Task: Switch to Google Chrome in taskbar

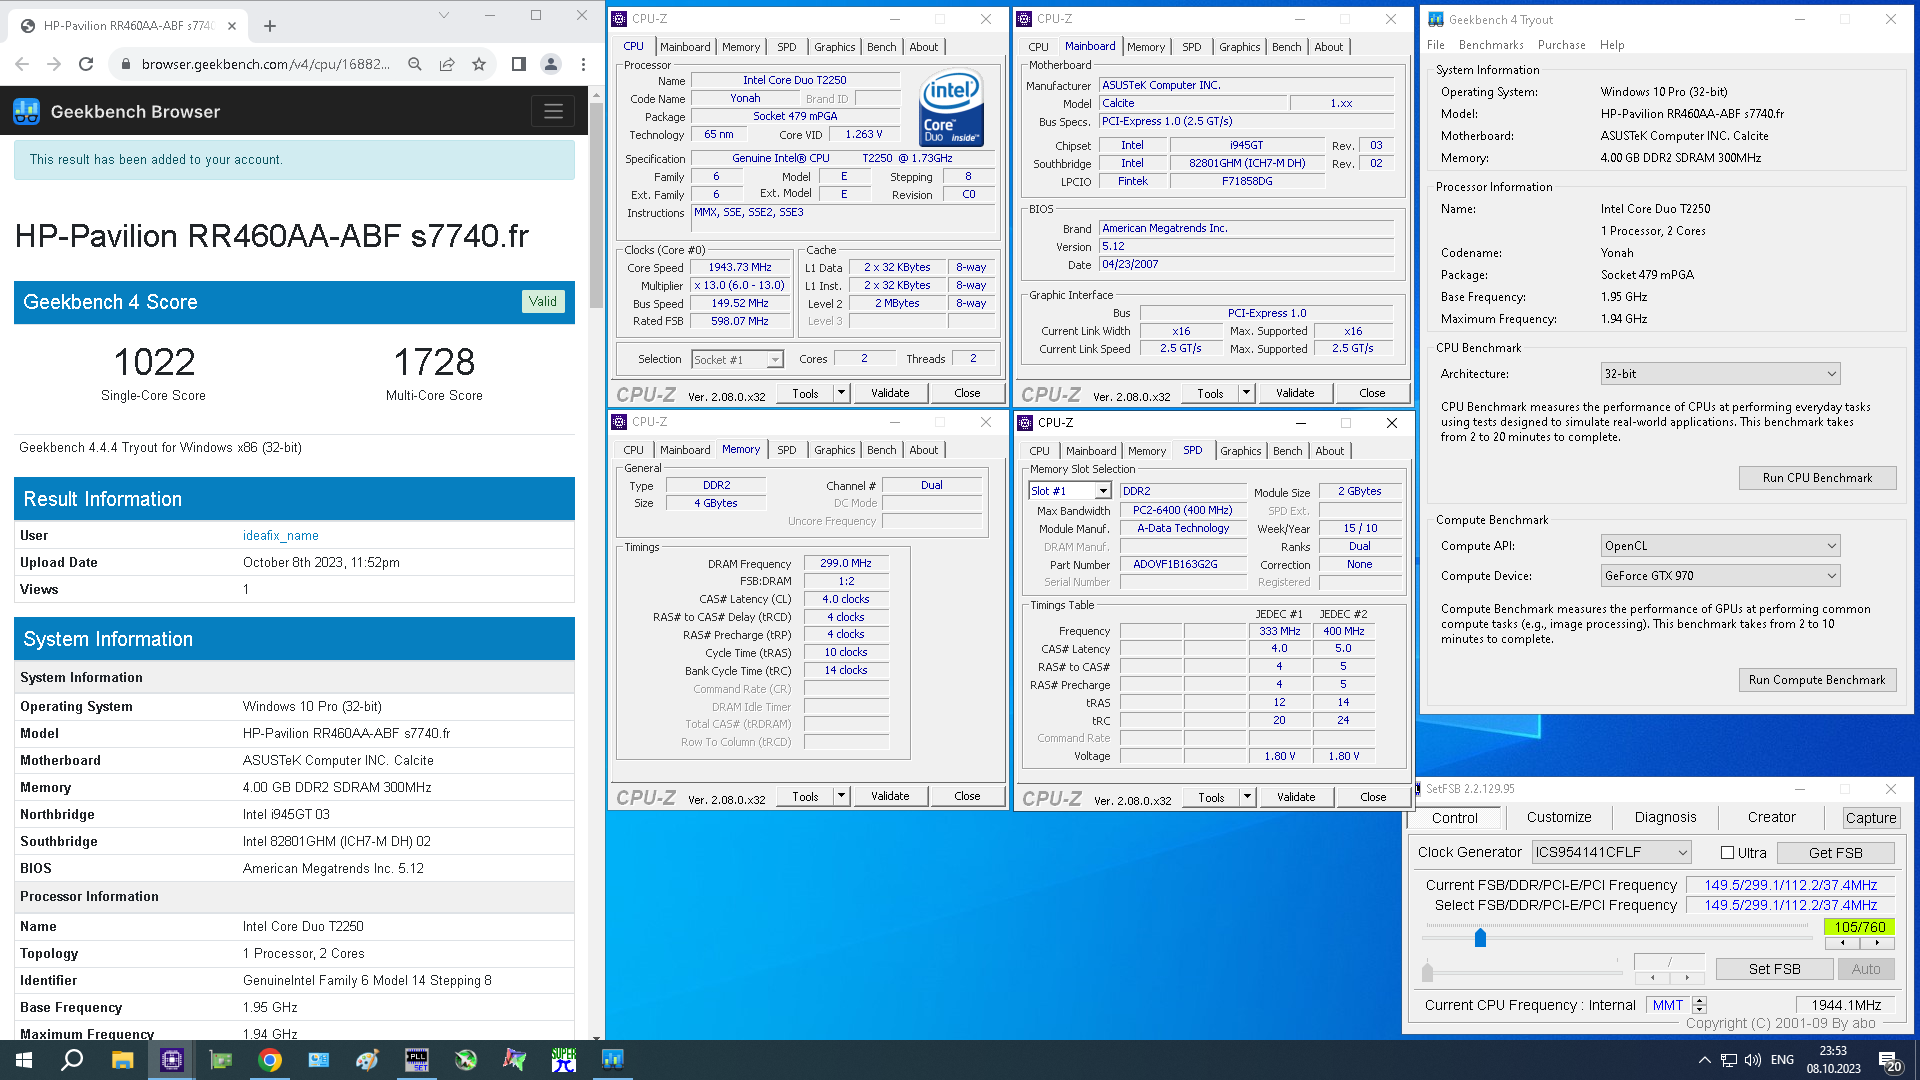Action: coord(270,1060)
